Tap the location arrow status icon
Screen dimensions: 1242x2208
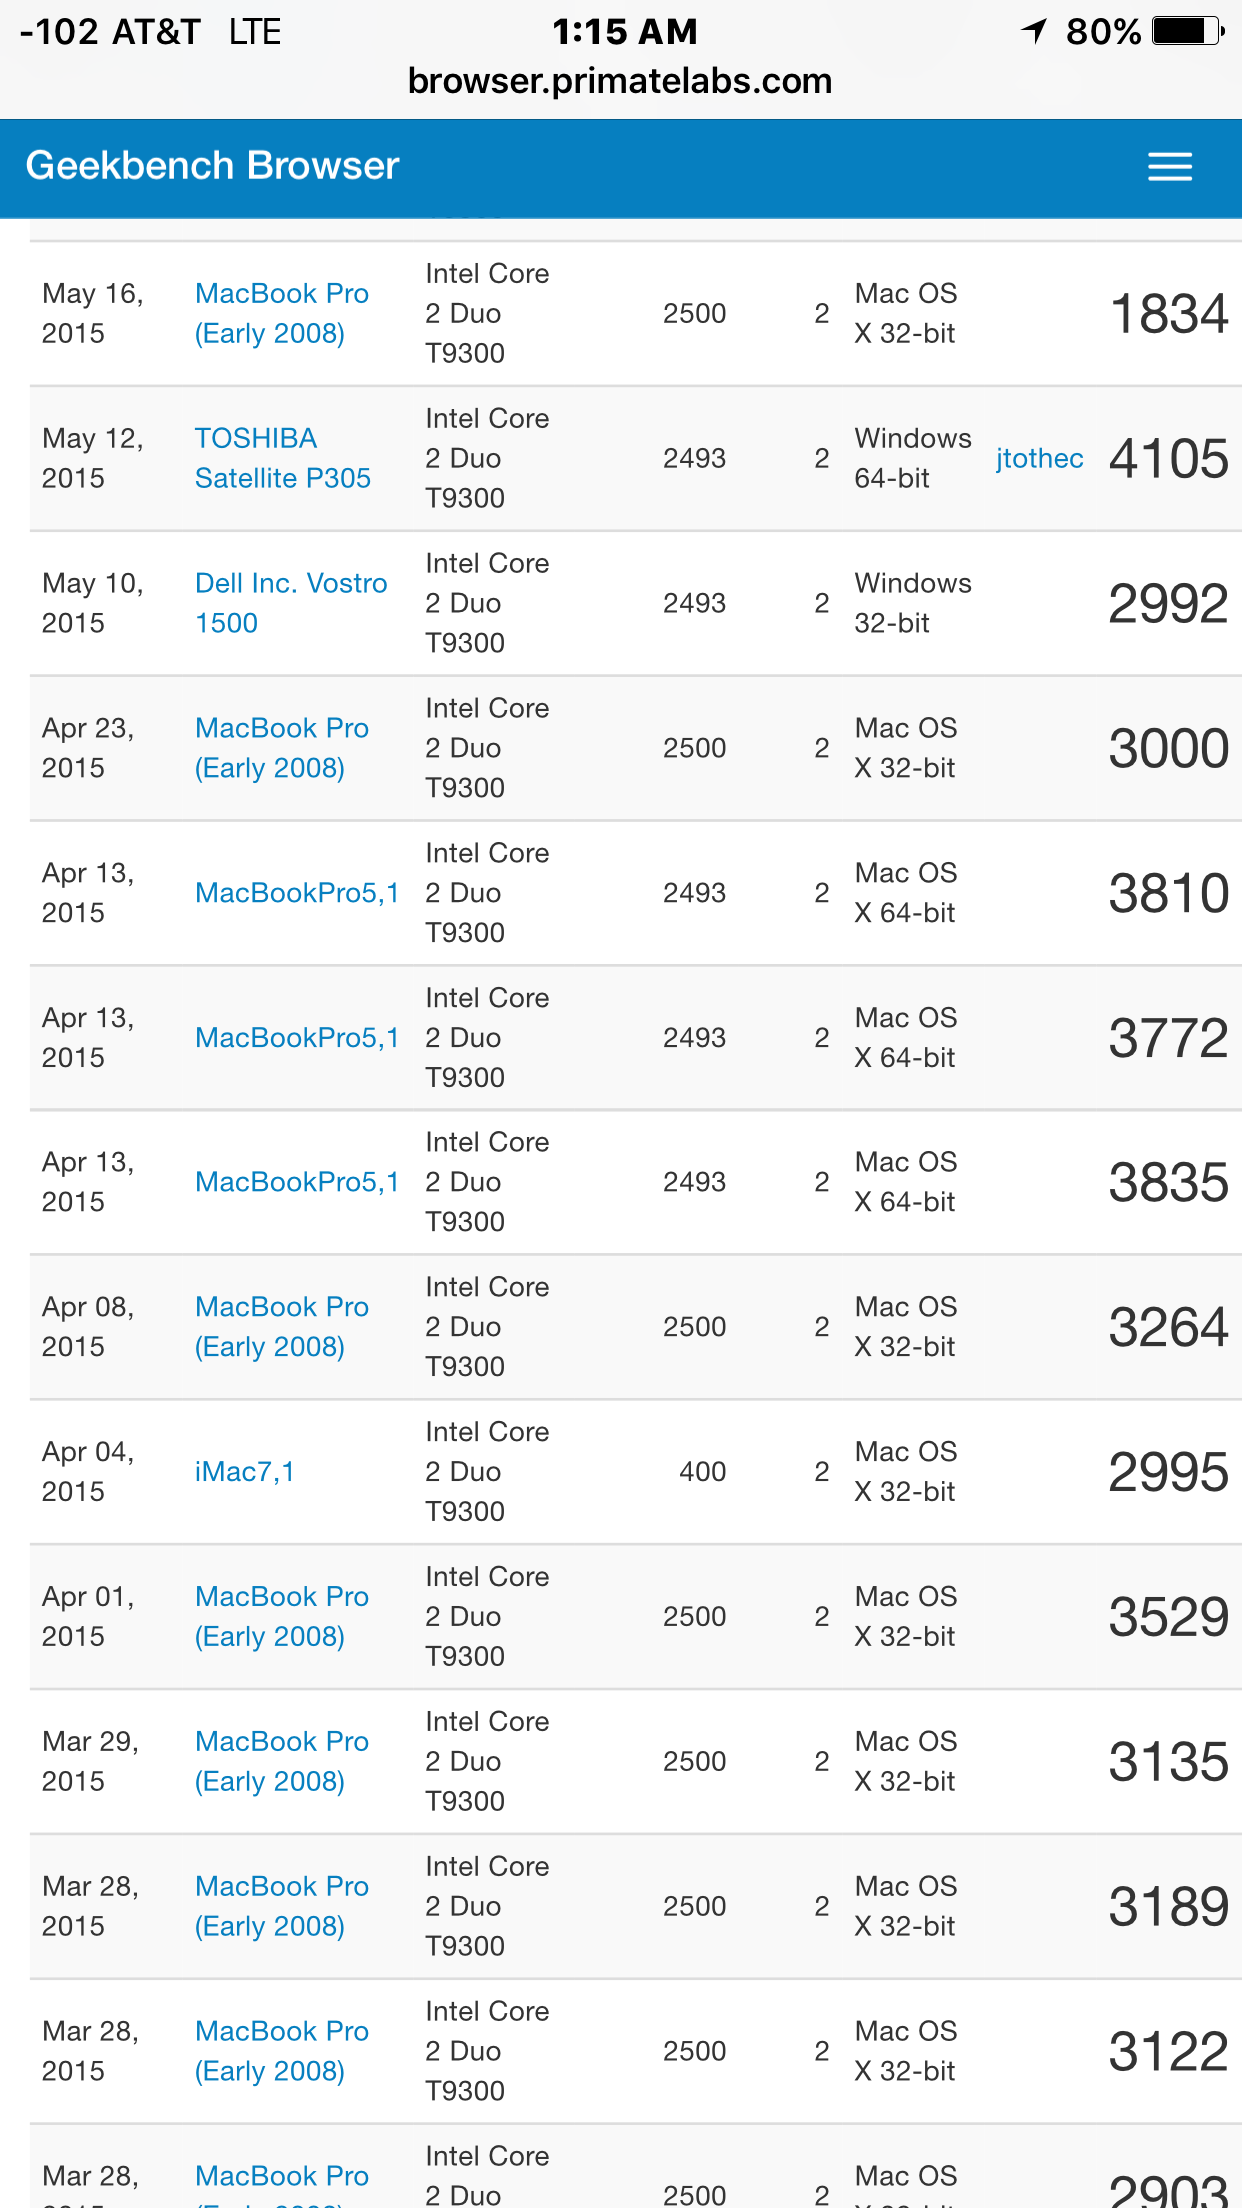(x=1034, y=32)
